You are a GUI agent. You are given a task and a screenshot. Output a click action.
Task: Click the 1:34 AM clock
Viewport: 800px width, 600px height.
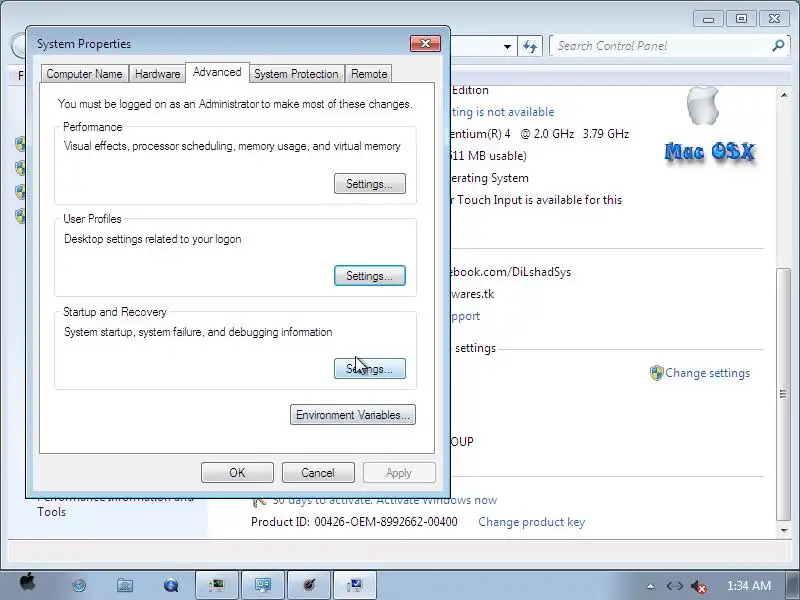(748, 586)
